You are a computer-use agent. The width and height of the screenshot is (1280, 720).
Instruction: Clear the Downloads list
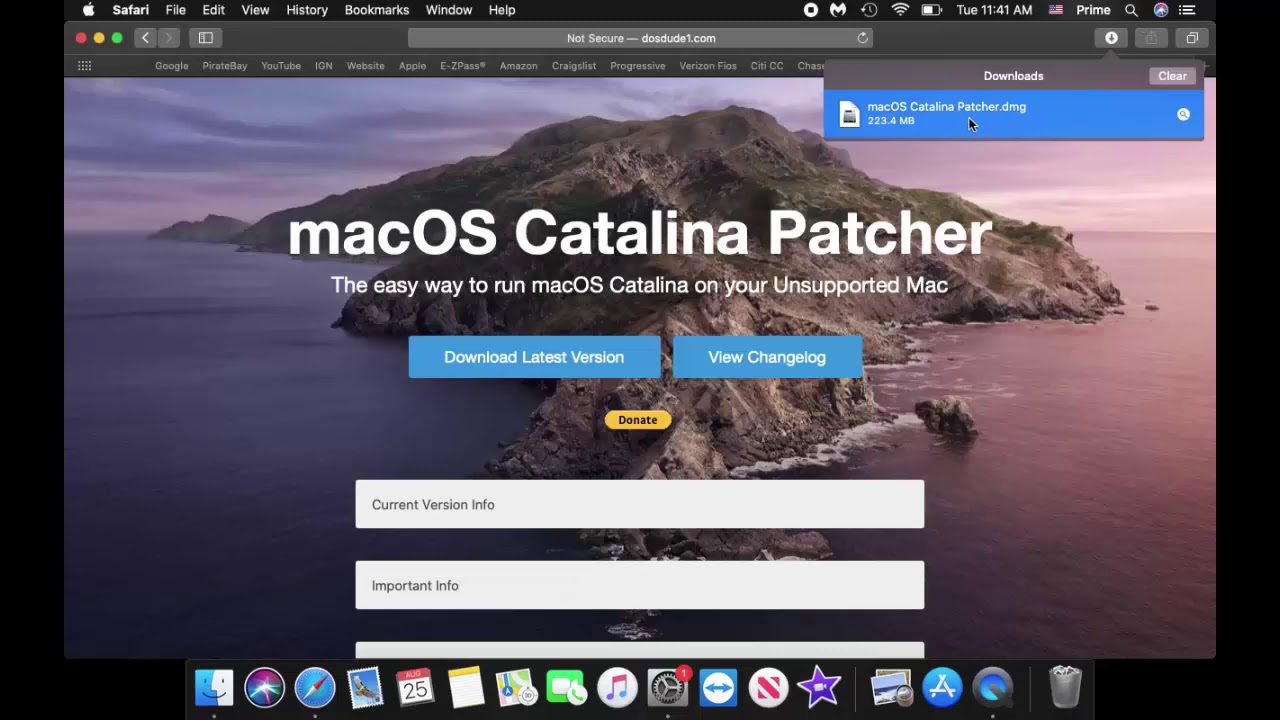(x=1172, y=76)
